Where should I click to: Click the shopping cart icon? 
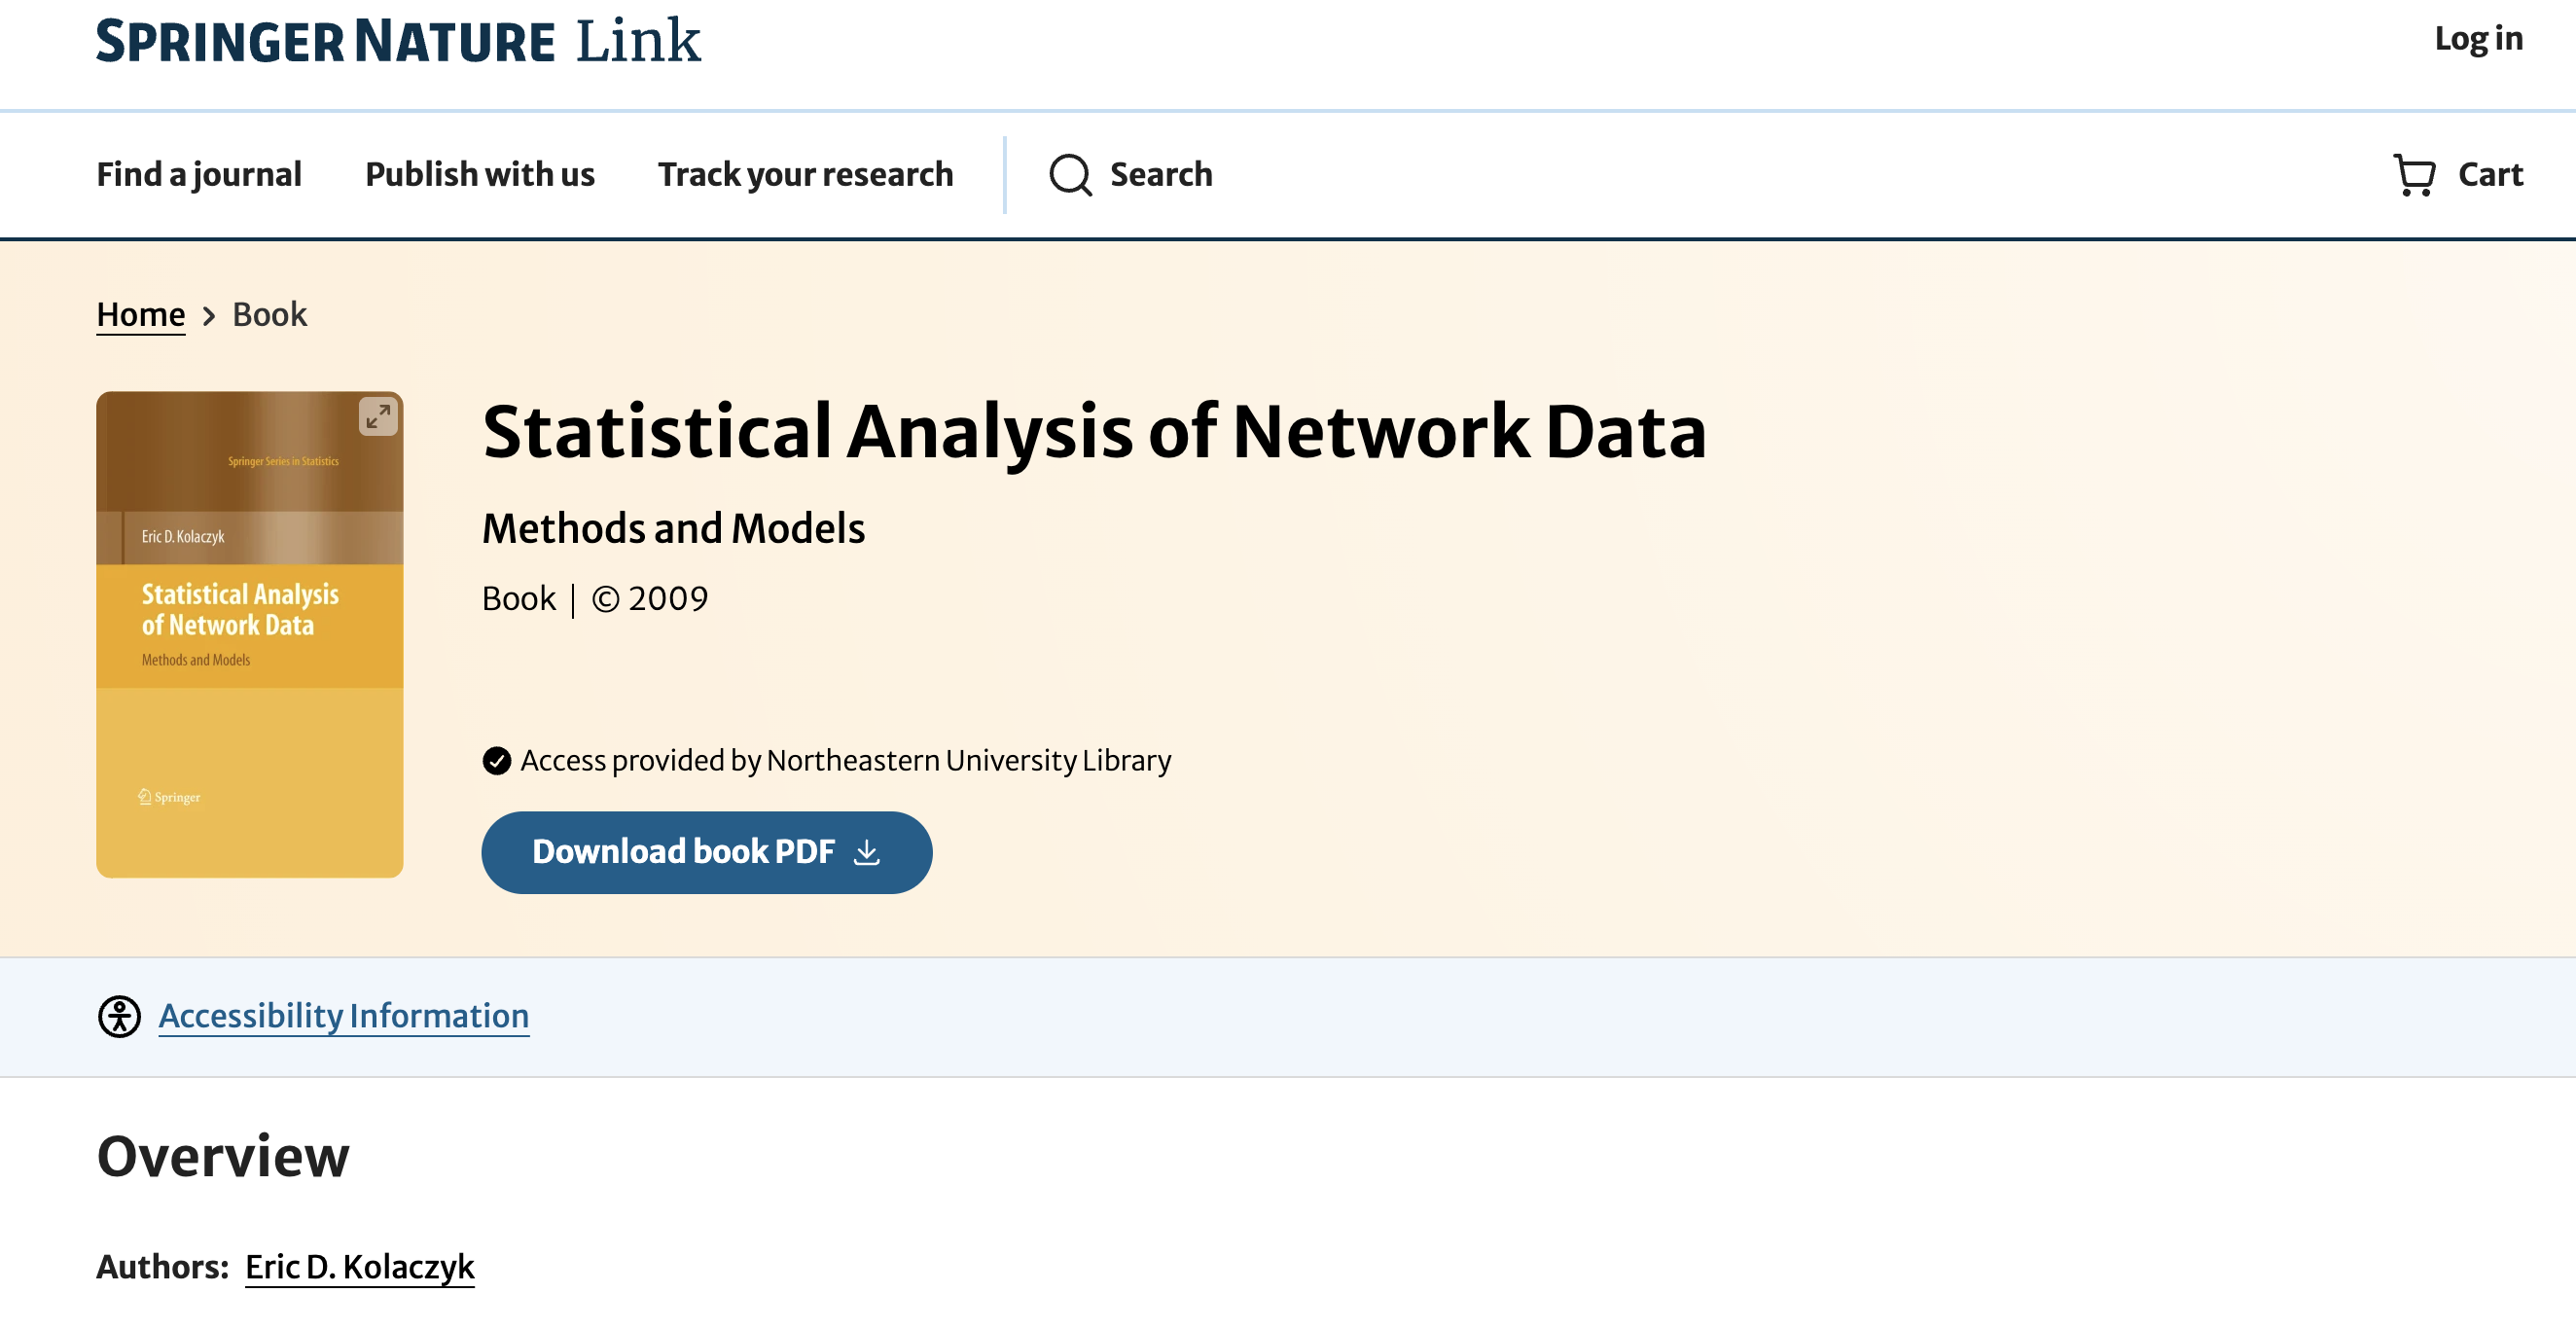coord(2413,175)
